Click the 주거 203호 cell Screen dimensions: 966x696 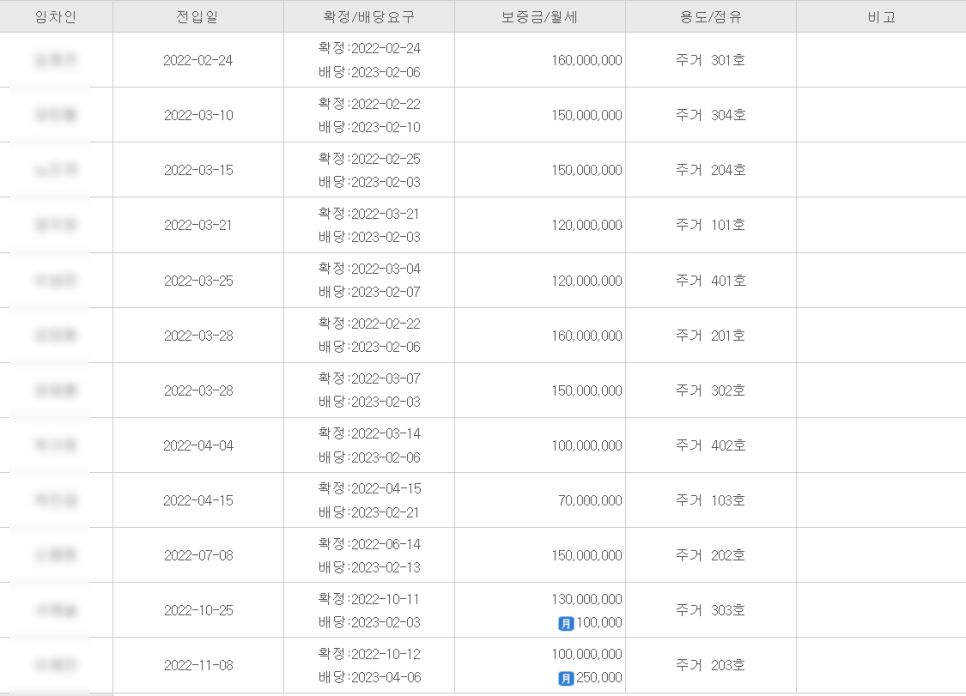point(710,665)
